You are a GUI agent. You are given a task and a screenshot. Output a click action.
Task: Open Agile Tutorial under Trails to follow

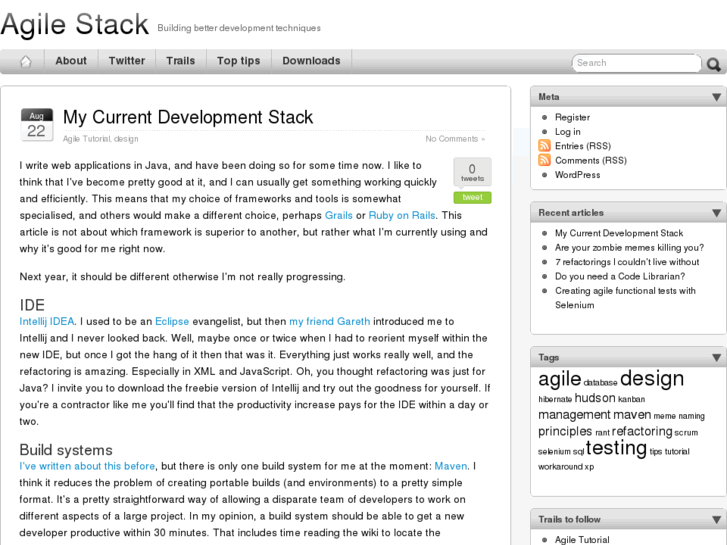click(x=582, y=540)
